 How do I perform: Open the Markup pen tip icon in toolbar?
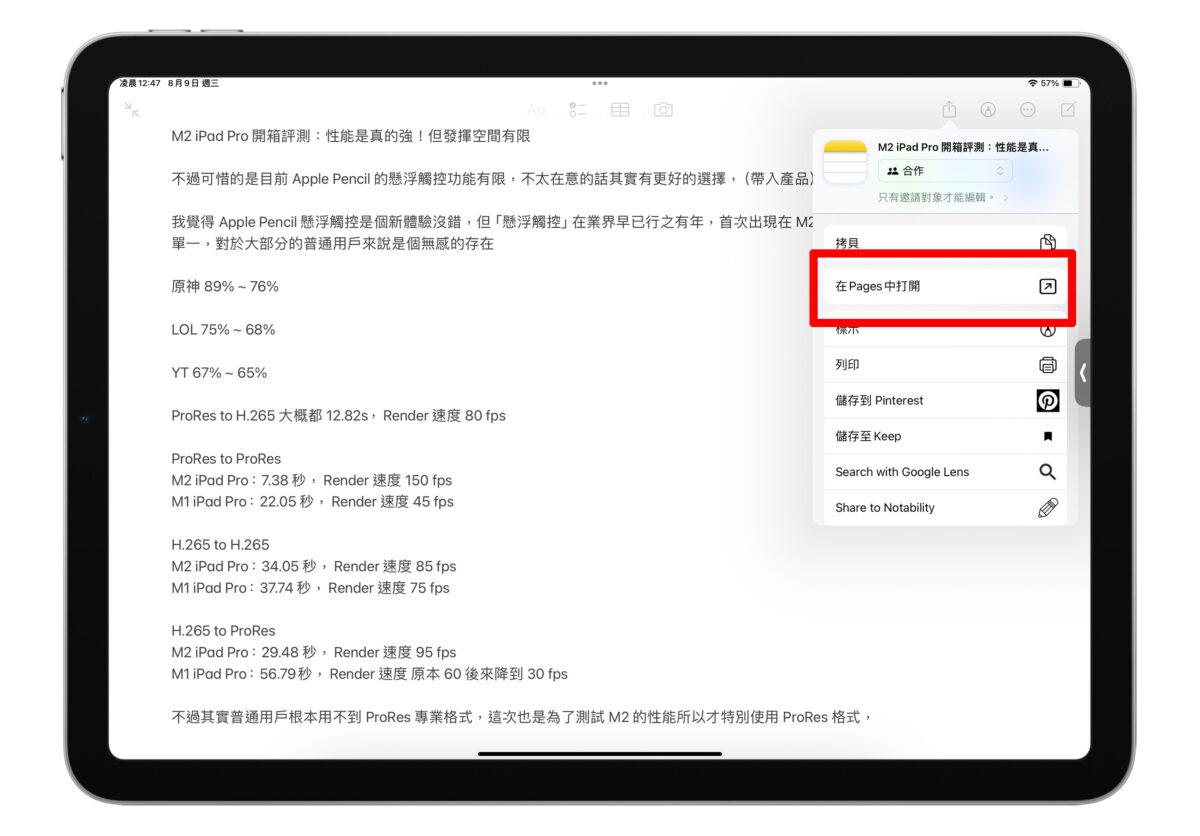(x=988, y=110)
